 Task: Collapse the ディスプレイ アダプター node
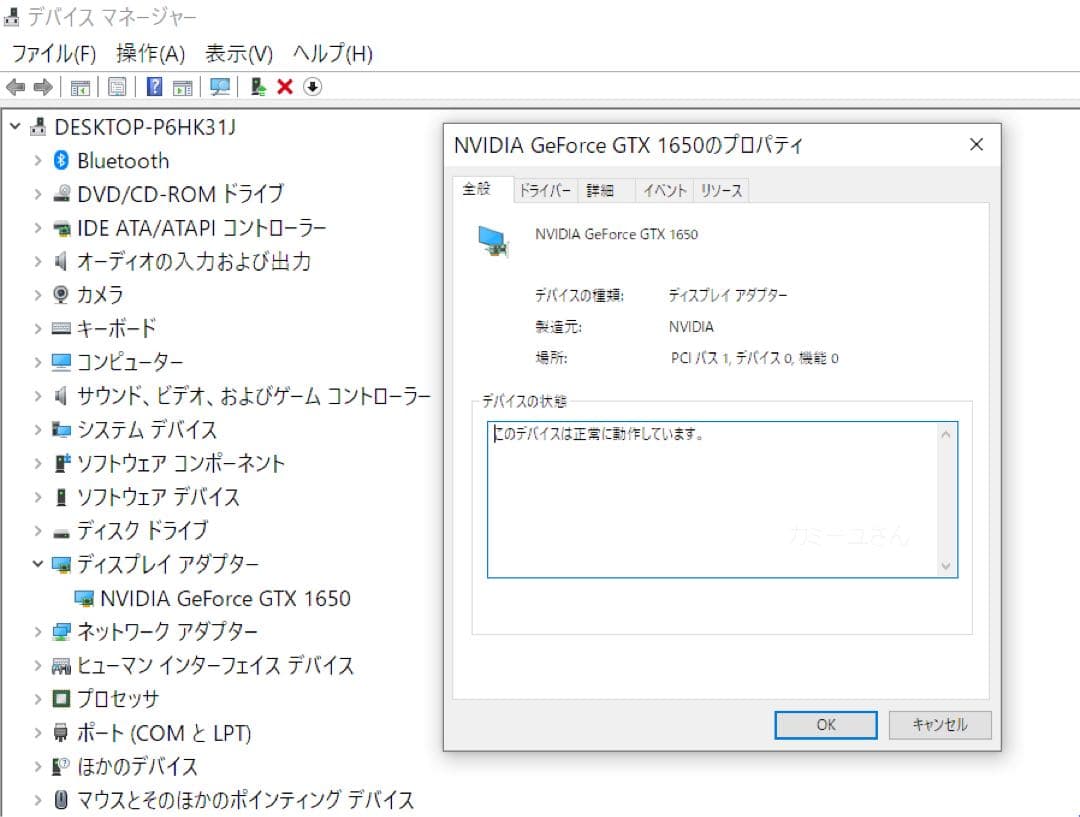point(38,564)
